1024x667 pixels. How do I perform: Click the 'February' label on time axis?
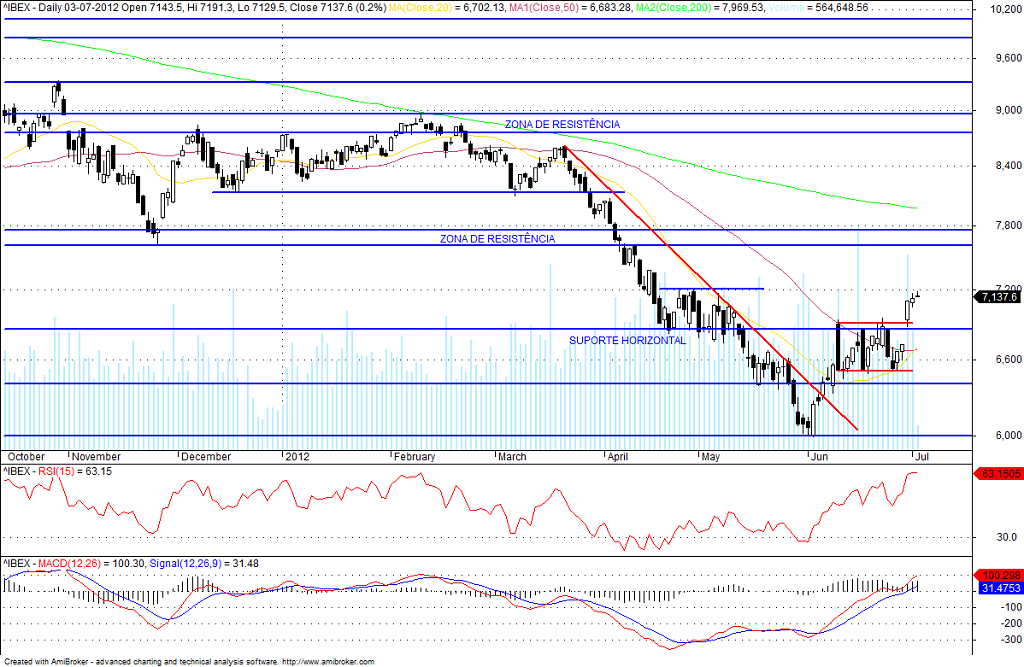click(415, 457)
